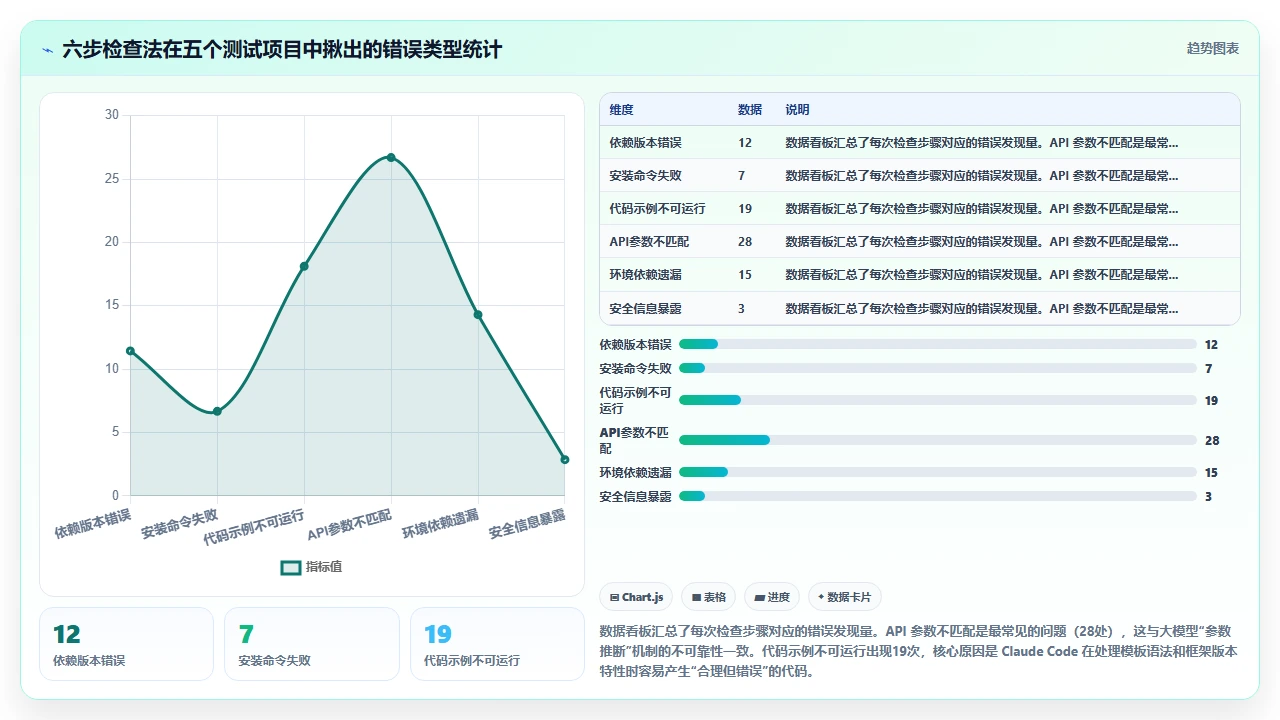Click the 安装命令失败 progress bar
Screen dimensions: 1280x720
point(937,368)
